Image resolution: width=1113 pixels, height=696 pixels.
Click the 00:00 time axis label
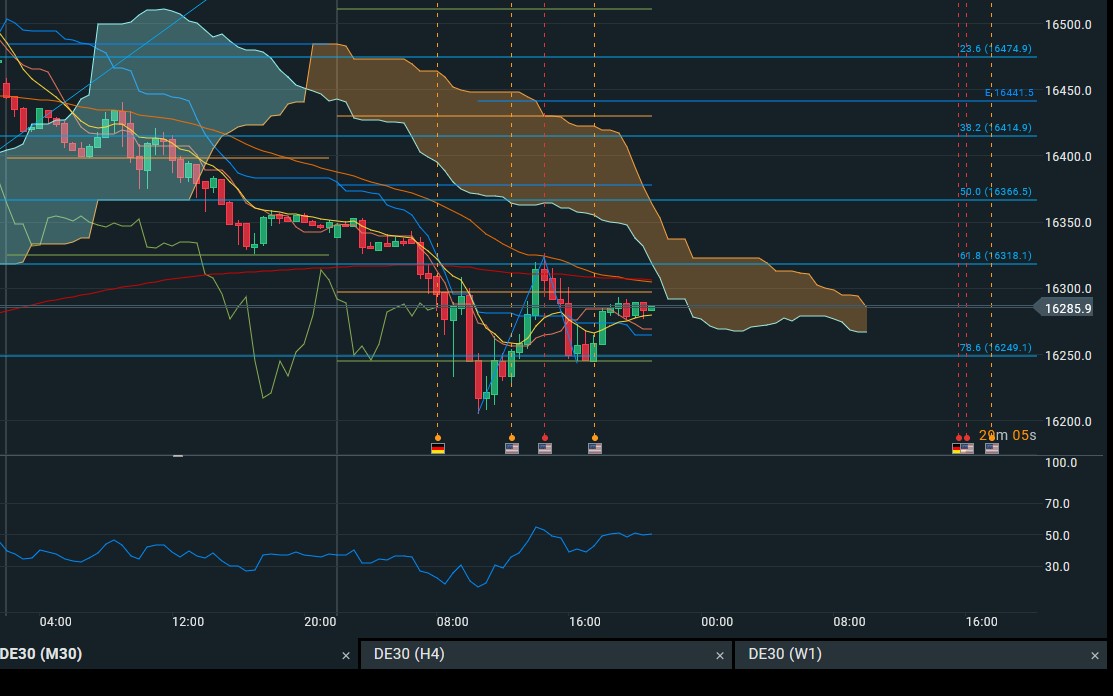pos(717,622)
